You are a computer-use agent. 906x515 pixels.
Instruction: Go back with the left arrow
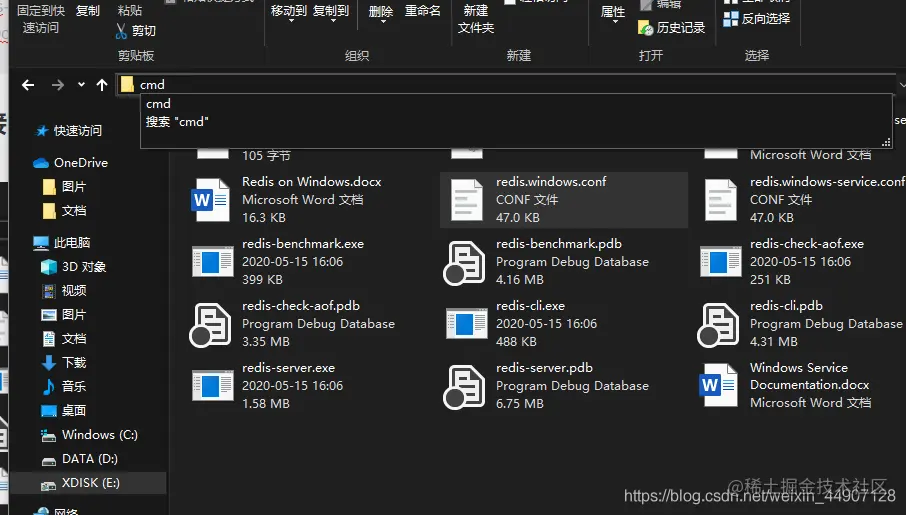28,86
